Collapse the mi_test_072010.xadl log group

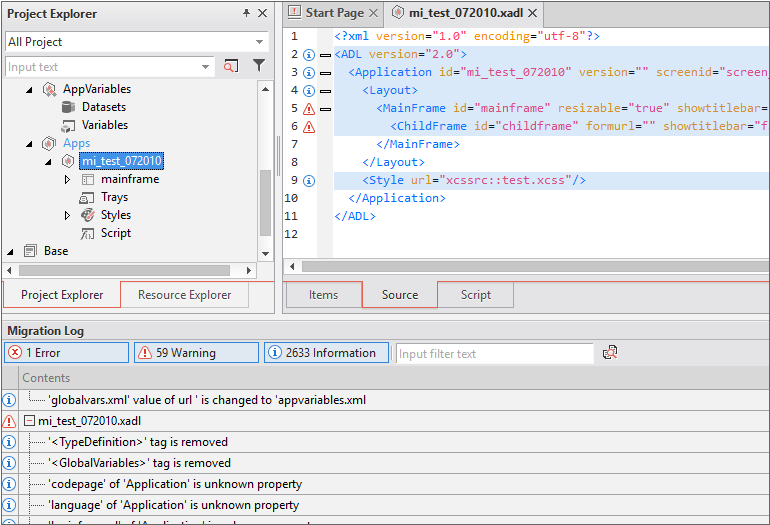point(29,421)
